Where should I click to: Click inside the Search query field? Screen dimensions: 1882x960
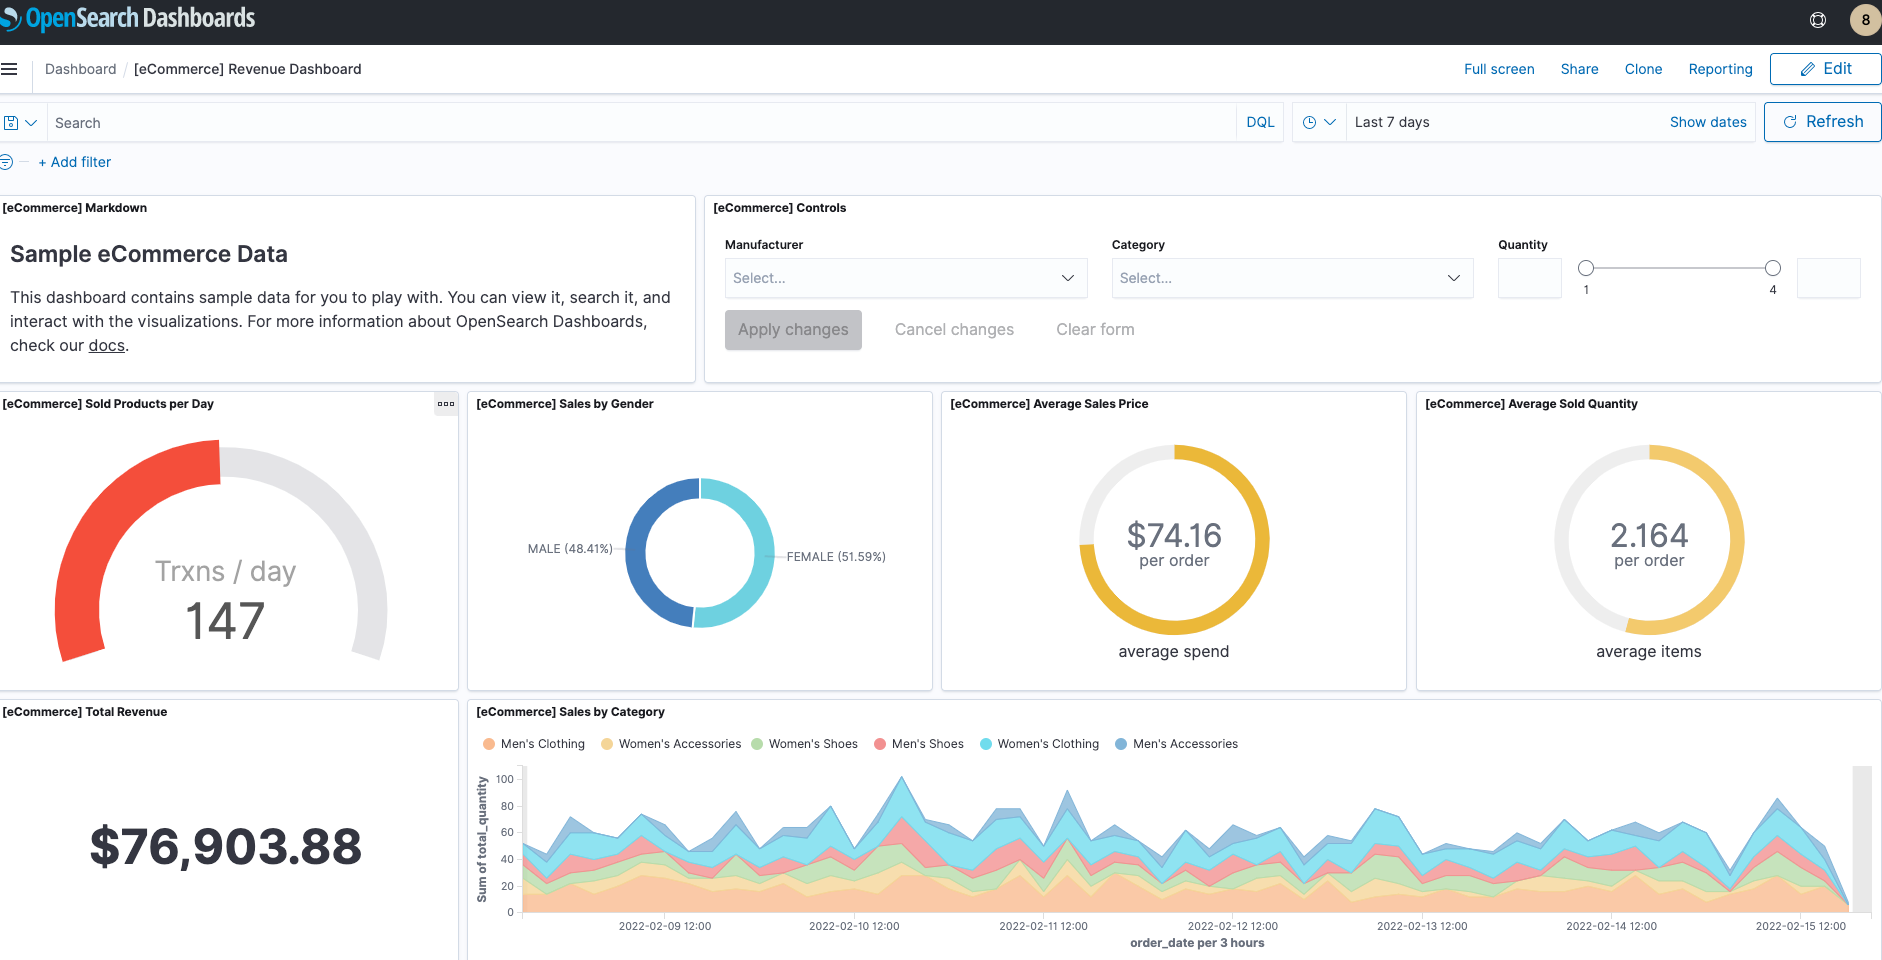[x=400, y=122]
